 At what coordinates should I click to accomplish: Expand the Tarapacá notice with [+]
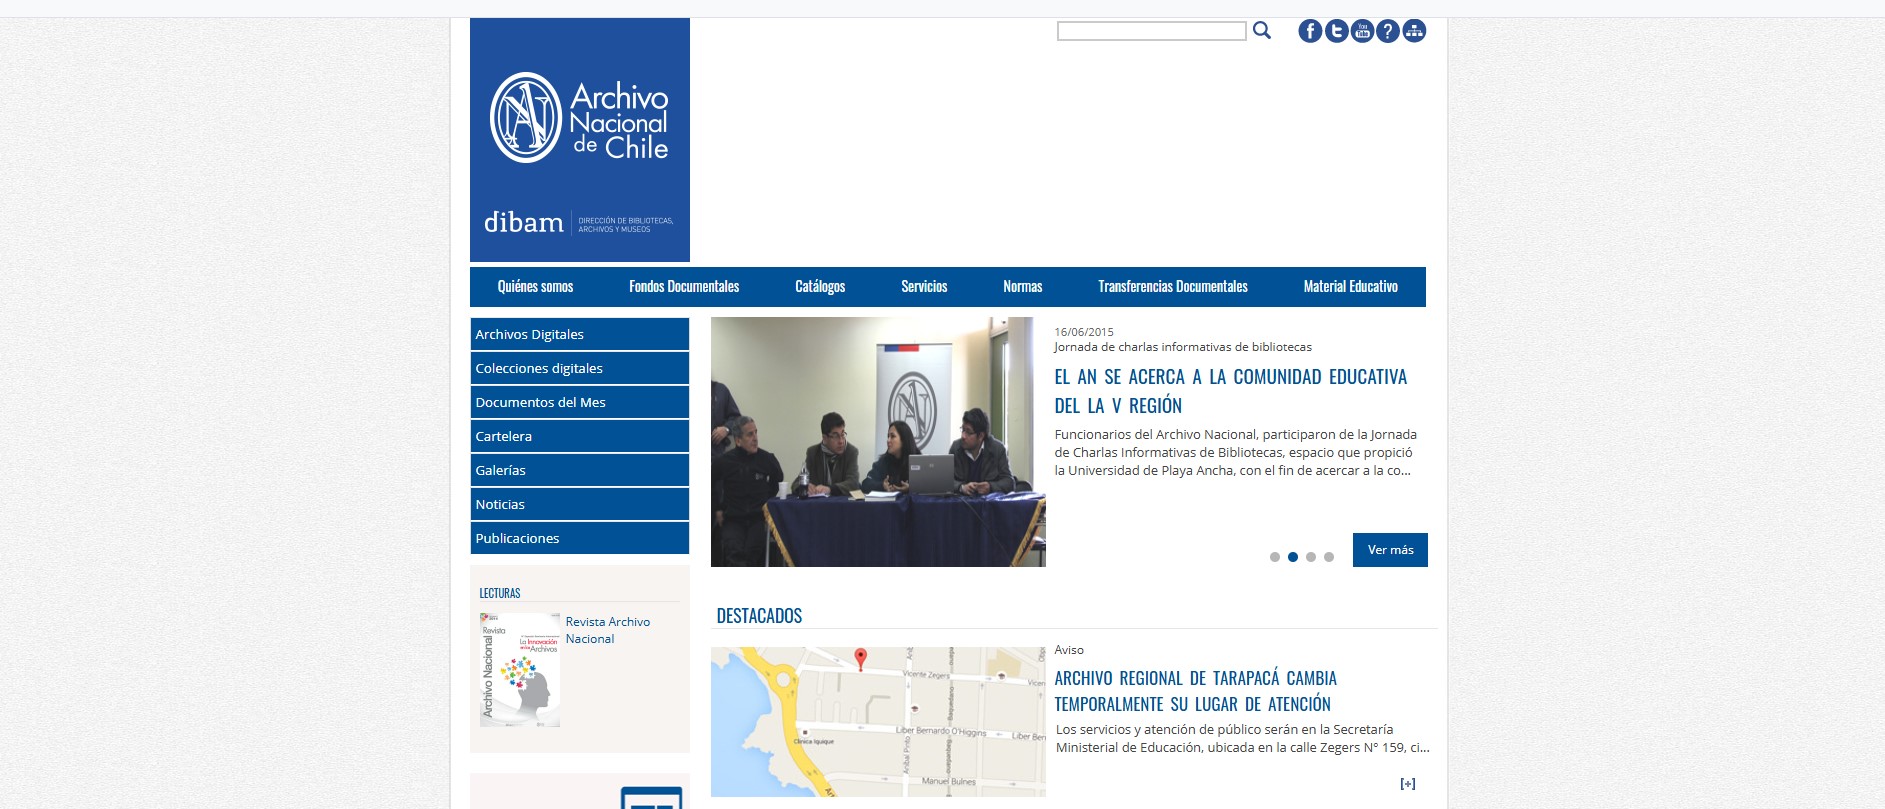[1407, 784]
